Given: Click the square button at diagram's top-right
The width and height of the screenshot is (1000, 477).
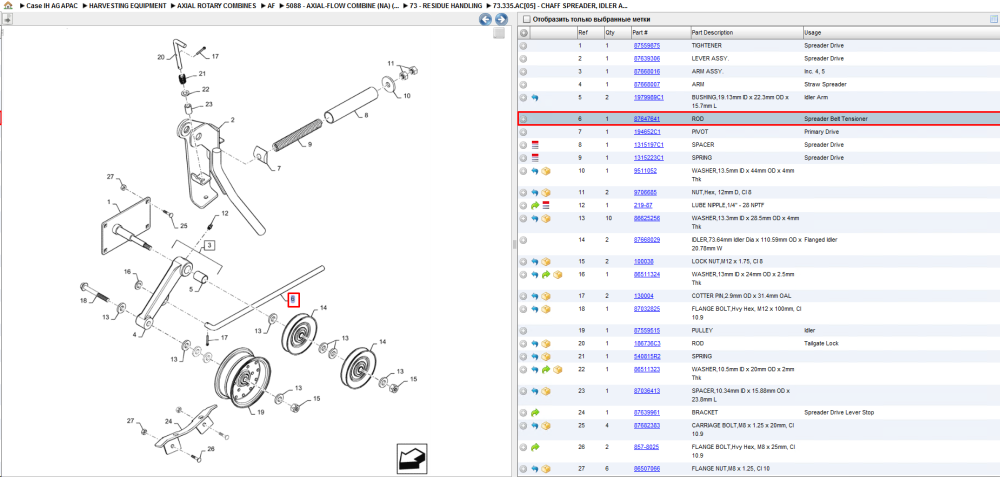Looking at the screenshot, I should 499,33.
